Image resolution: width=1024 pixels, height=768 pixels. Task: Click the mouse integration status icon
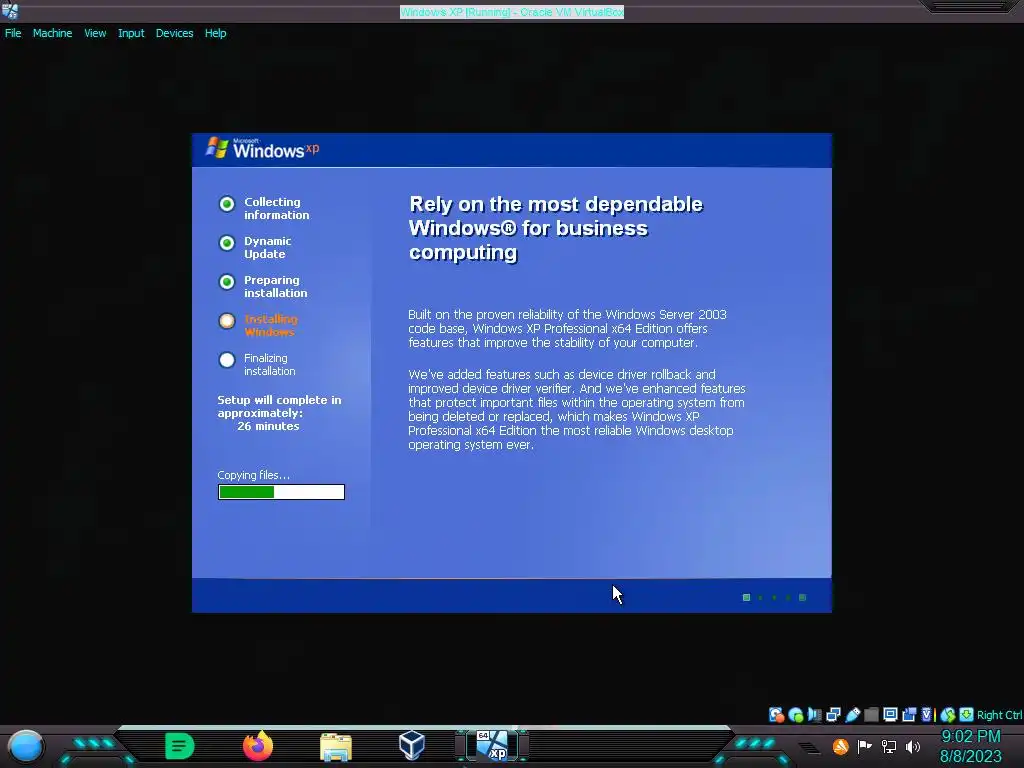click(948, 715)
